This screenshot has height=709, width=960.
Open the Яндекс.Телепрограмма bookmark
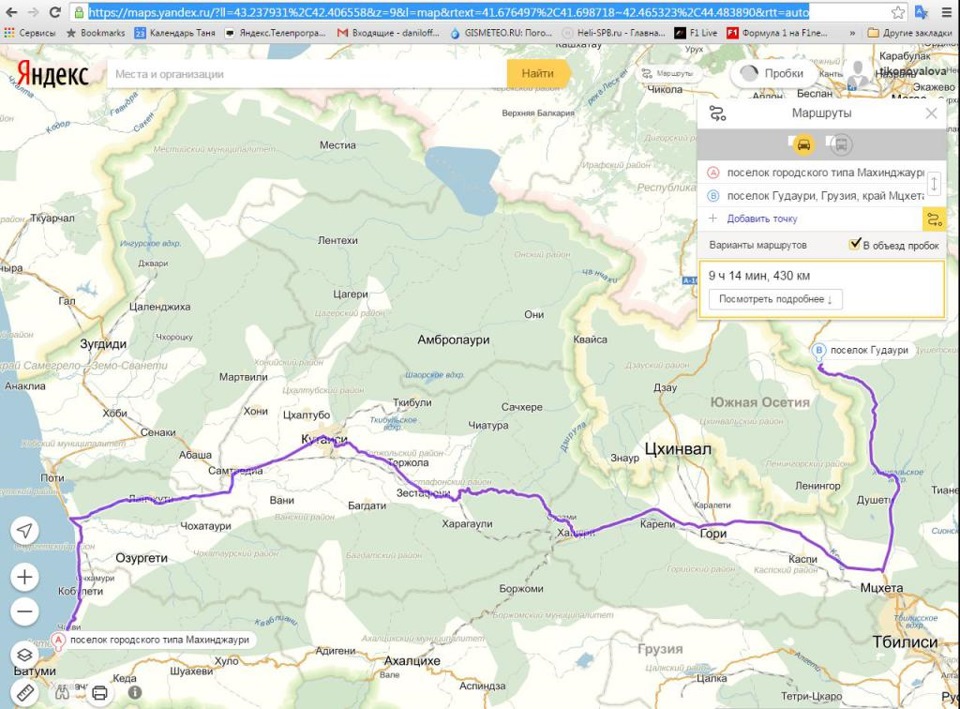(276, 33)
